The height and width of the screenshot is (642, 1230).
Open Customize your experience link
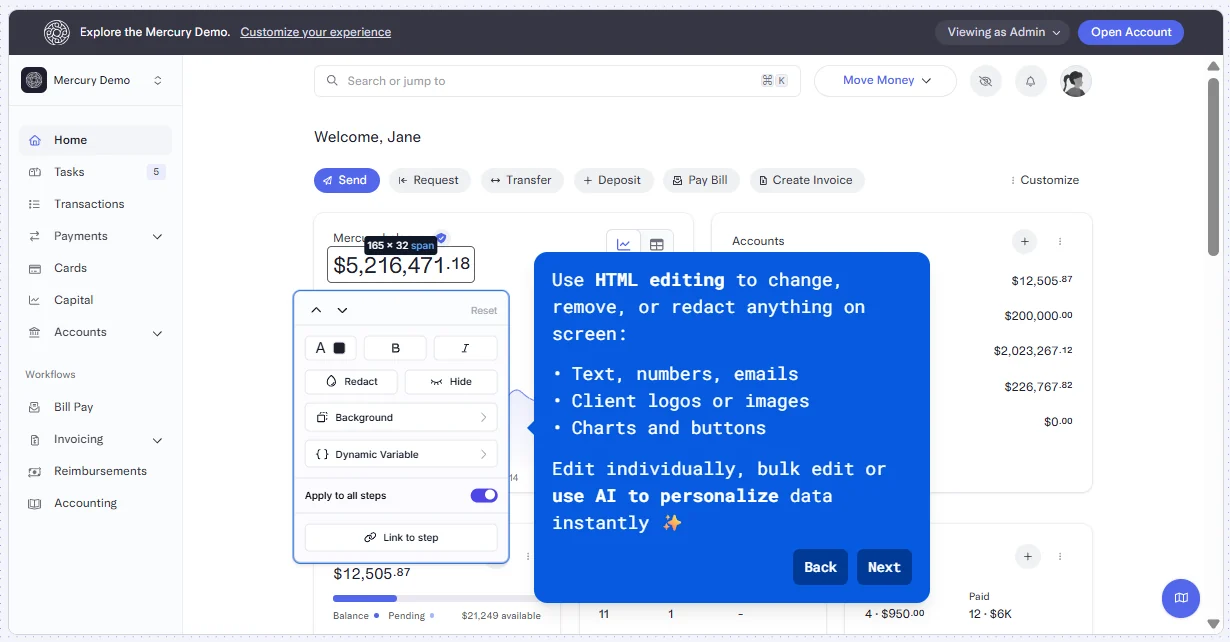click(x=316, y=32)
